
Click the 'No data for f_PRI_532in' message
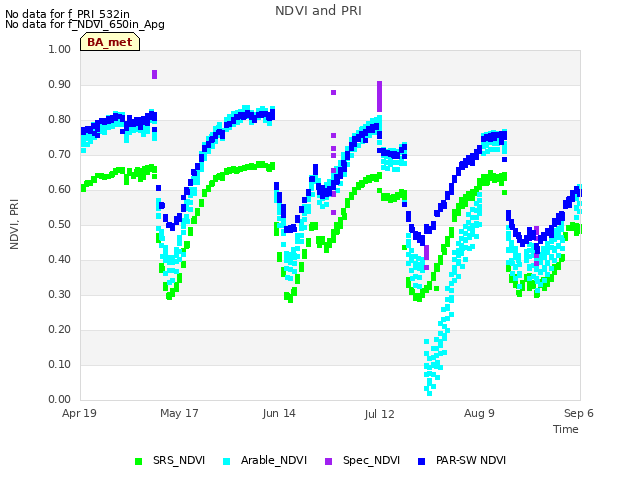pos(67,14)
